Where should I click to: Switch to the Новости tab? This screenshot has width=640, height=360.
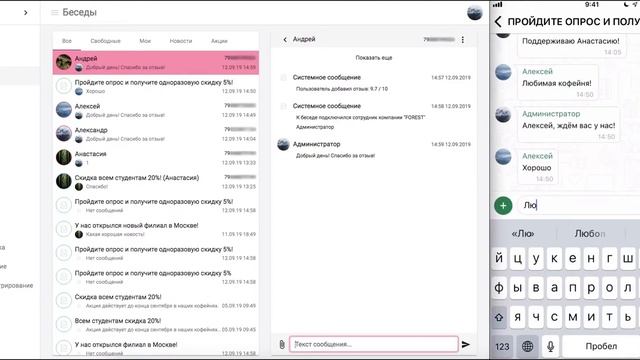point(181,41)
